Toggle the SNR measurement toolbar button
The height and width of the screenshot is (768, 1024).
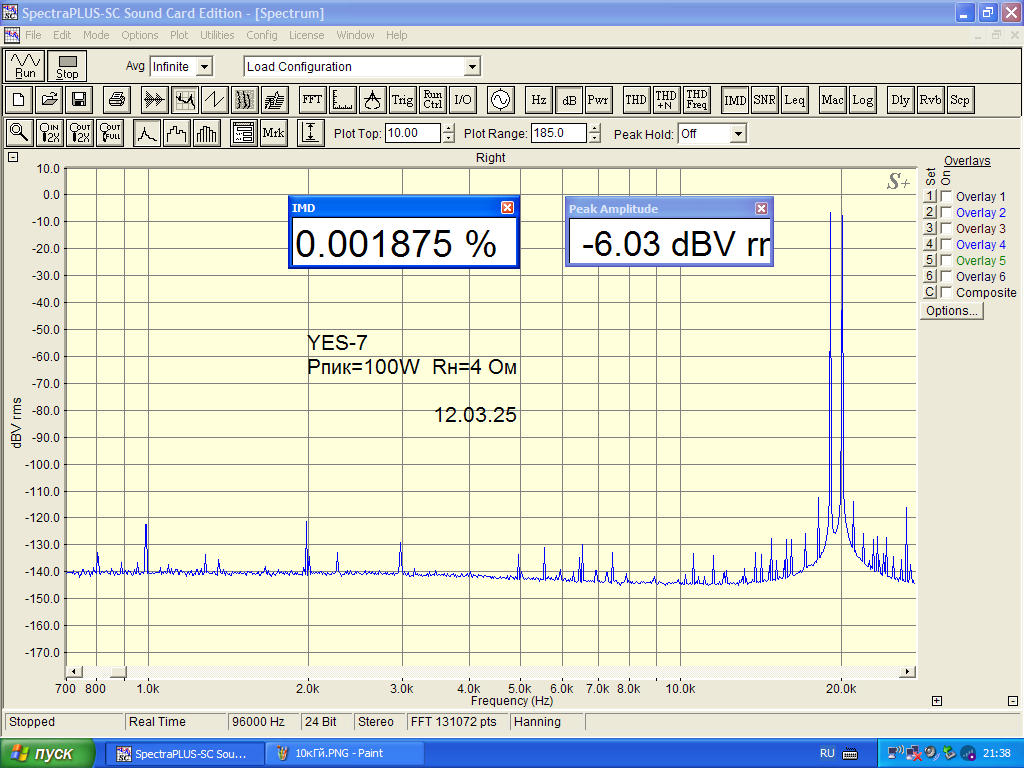[765, 100]
